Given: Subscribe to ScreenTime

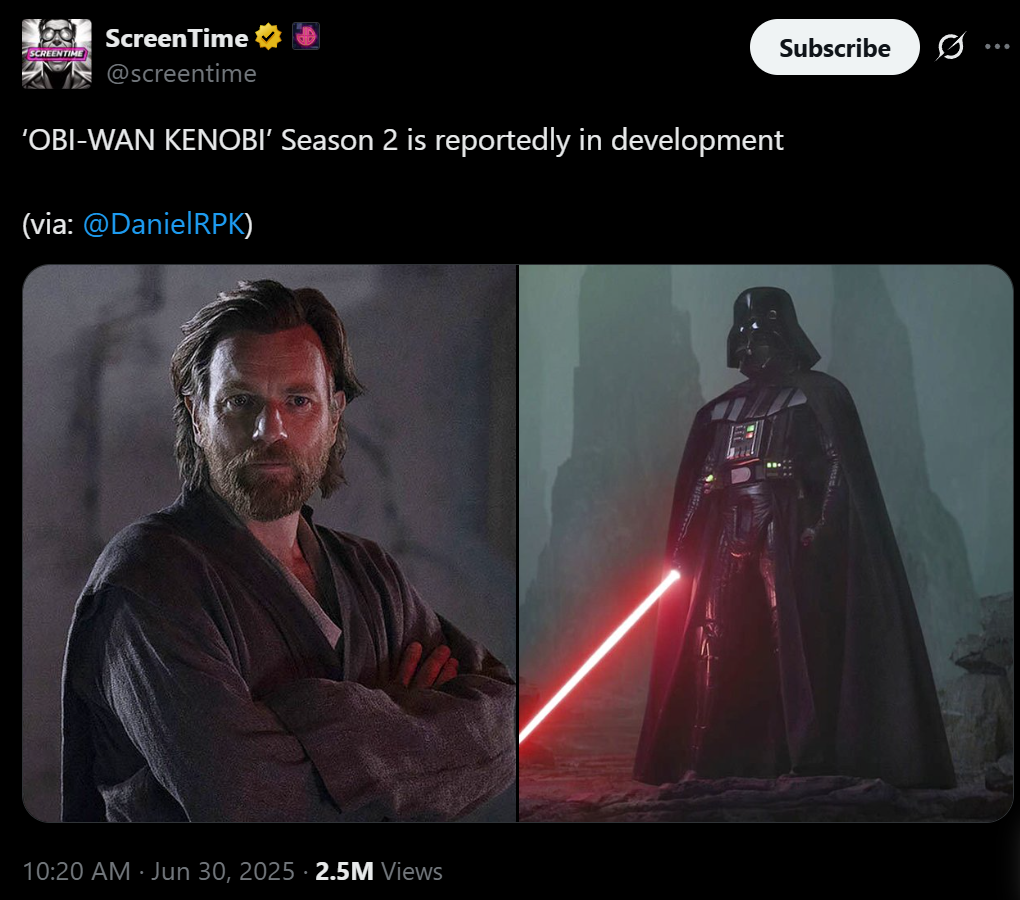Looking at the screenshot, I should (835, 47).
